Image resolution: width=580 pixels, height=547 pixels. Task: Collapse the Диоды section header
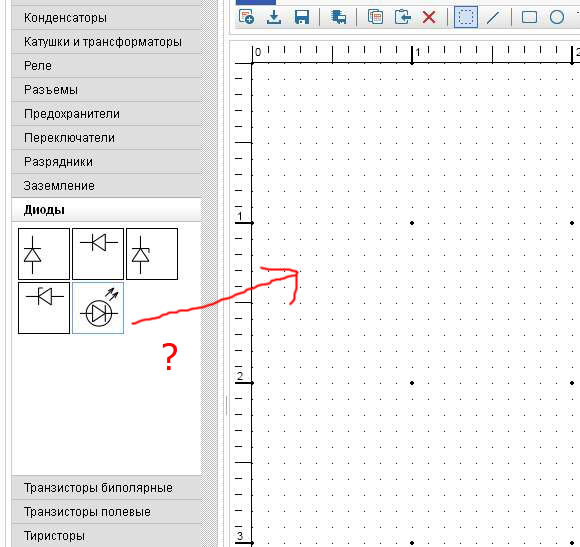[x=106, y=210]
